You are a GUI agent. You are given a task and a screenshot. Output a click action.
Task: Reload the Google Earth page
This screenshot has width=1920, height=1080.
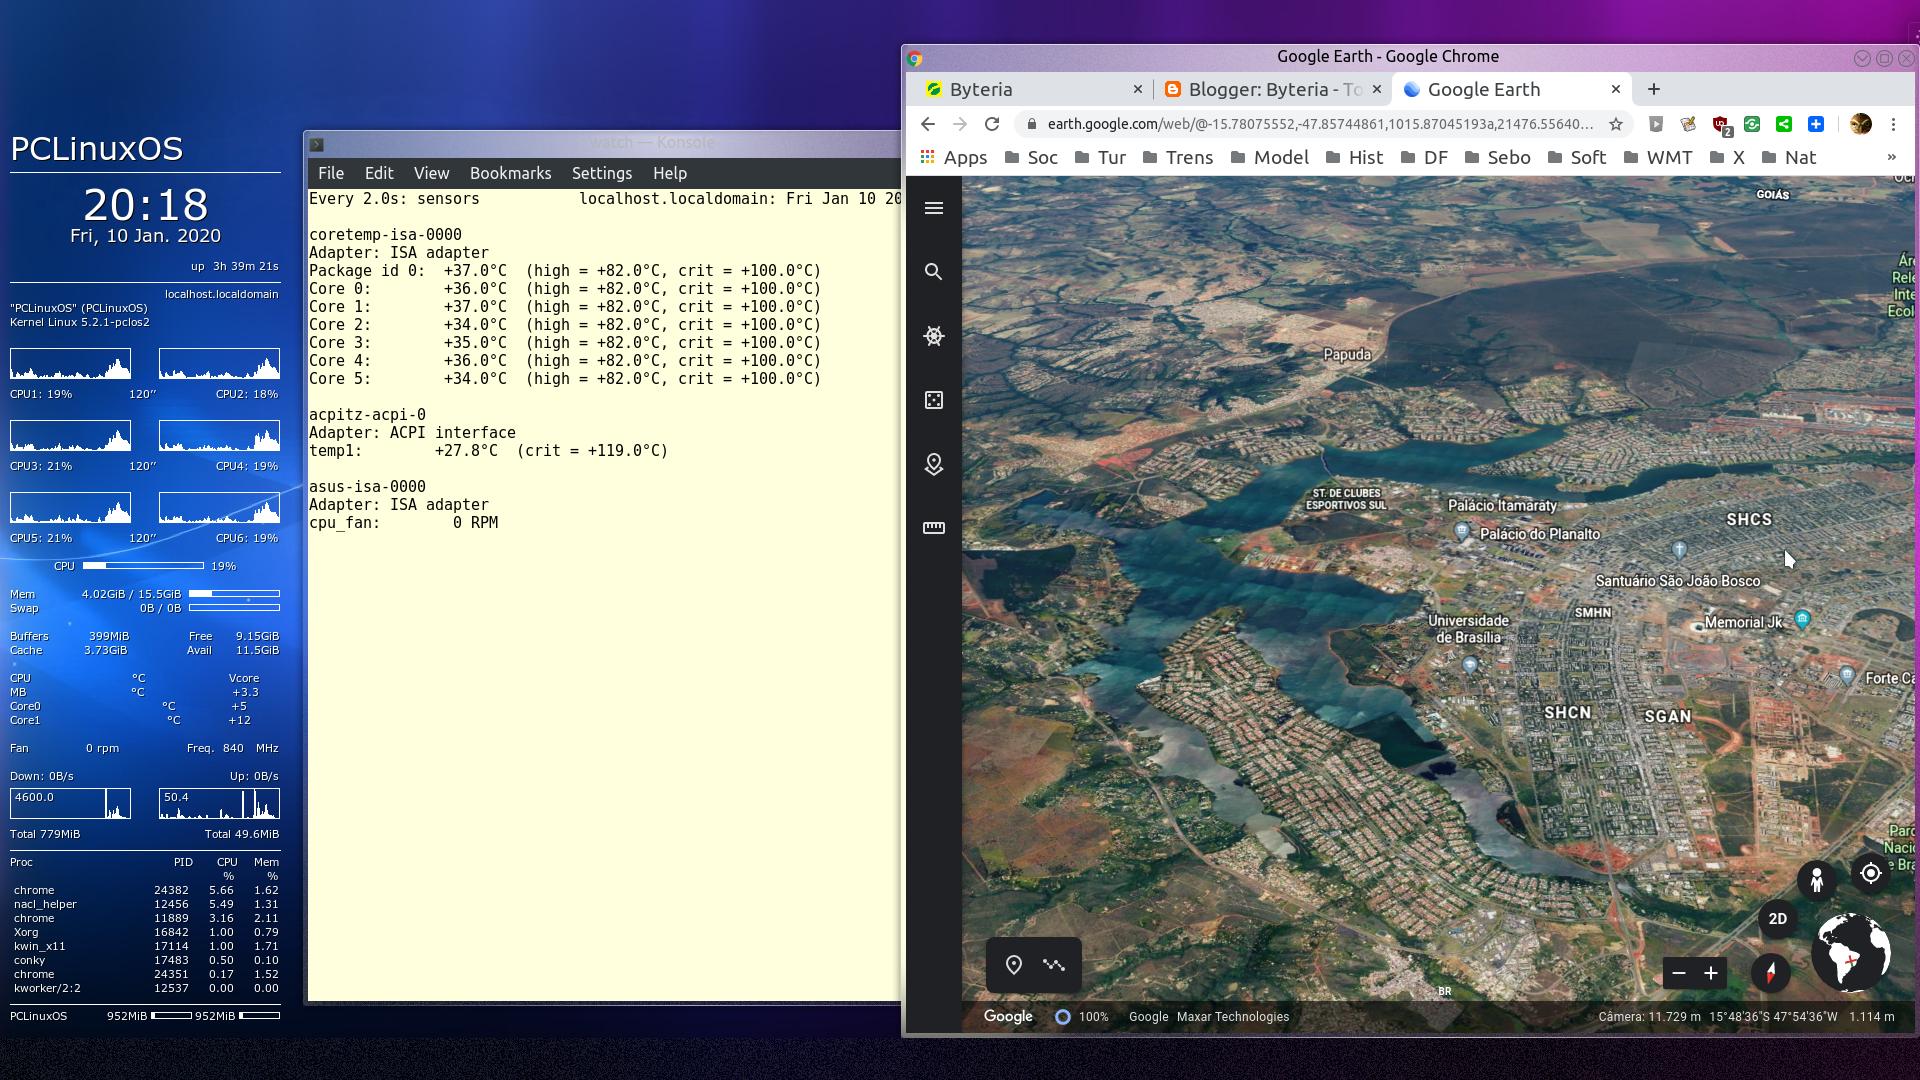coord(991,124)
